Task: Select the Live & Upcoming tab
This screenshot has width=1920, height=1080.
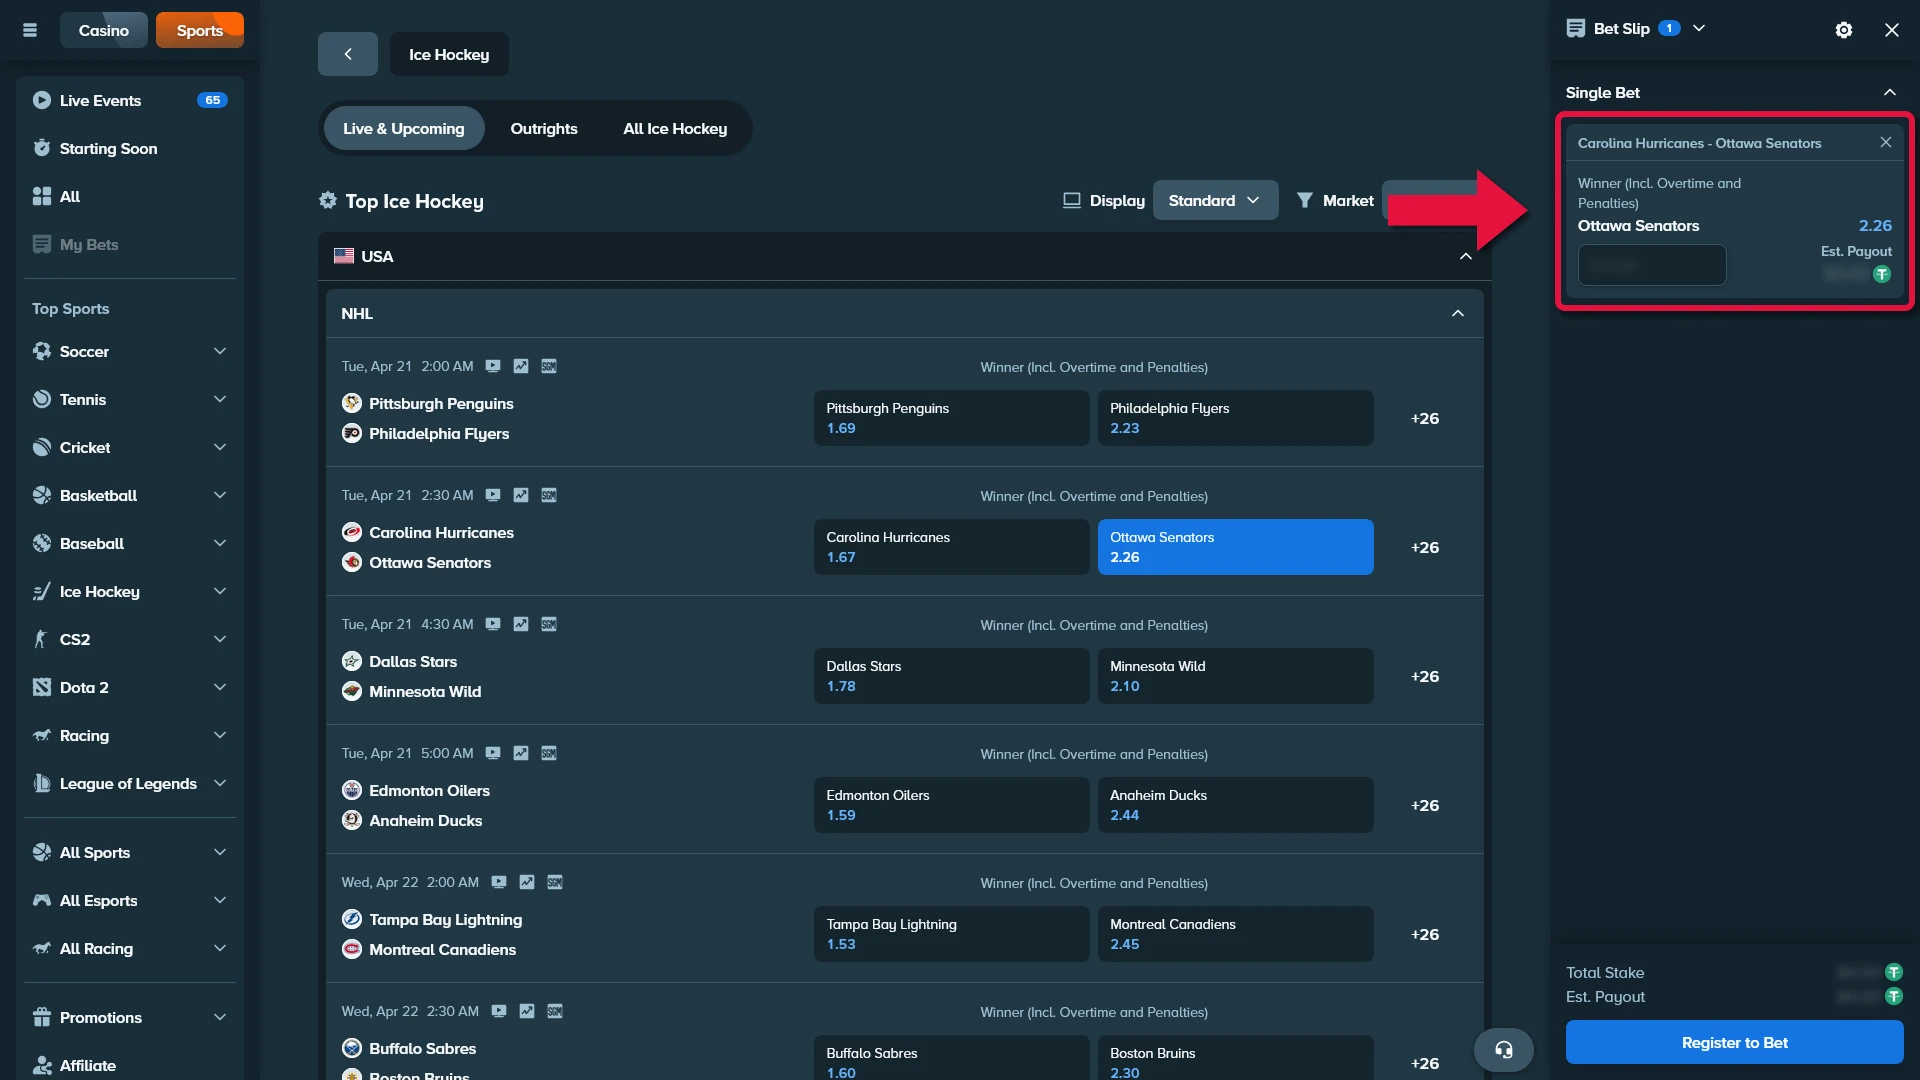Action: tap(404, 128)
